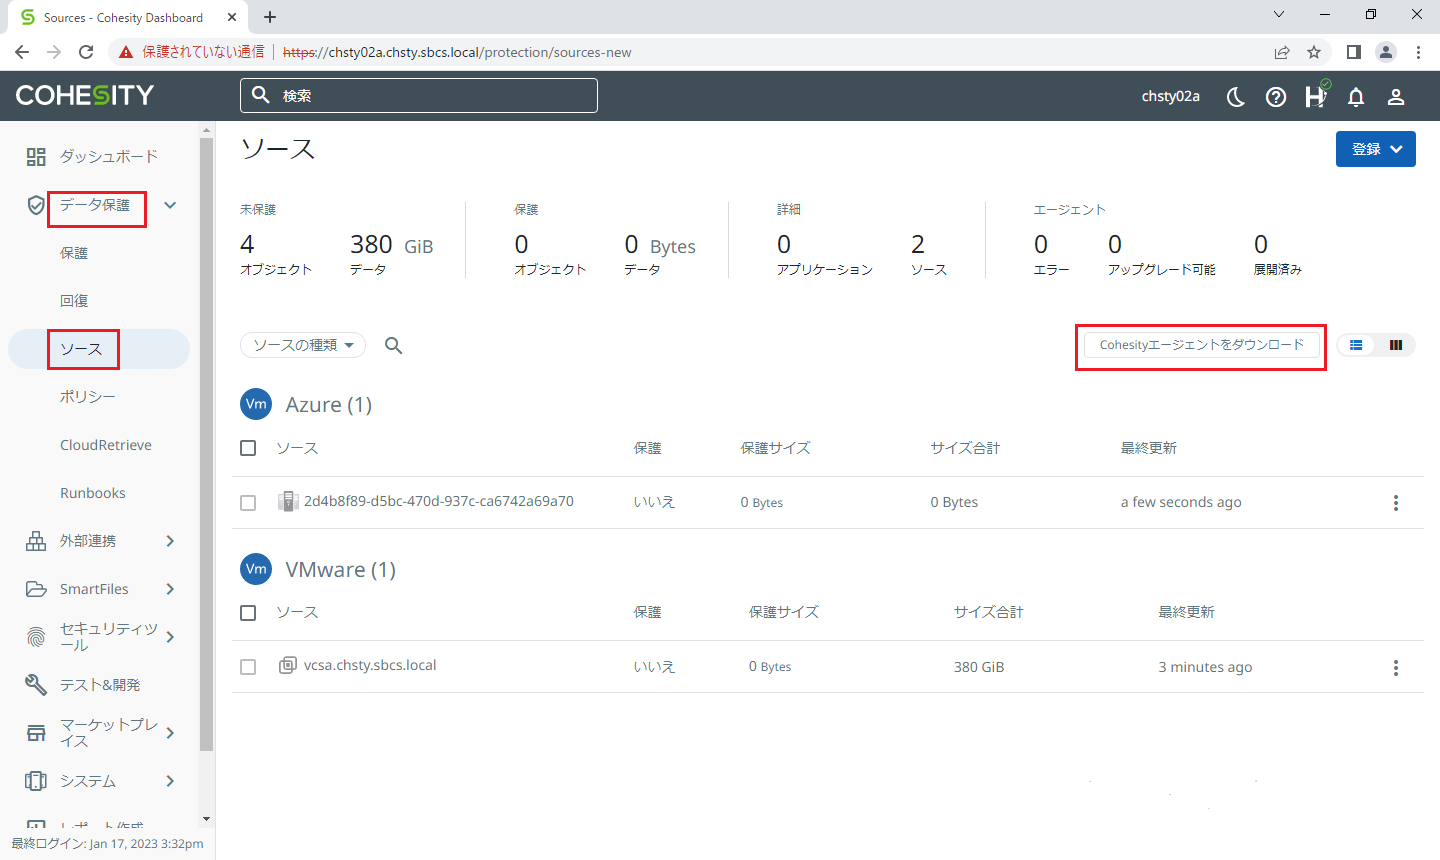Open the Helios connection status icon
The height and width of the screenshot is (860, 1440).
point(1316,96)
